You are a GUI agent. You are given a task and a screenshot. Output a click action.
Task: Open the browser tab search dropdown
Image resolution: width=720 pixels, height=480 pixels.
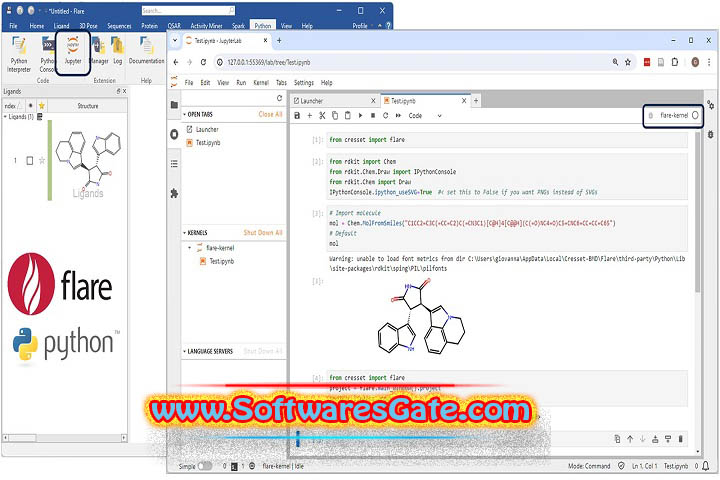coord(175,40)
